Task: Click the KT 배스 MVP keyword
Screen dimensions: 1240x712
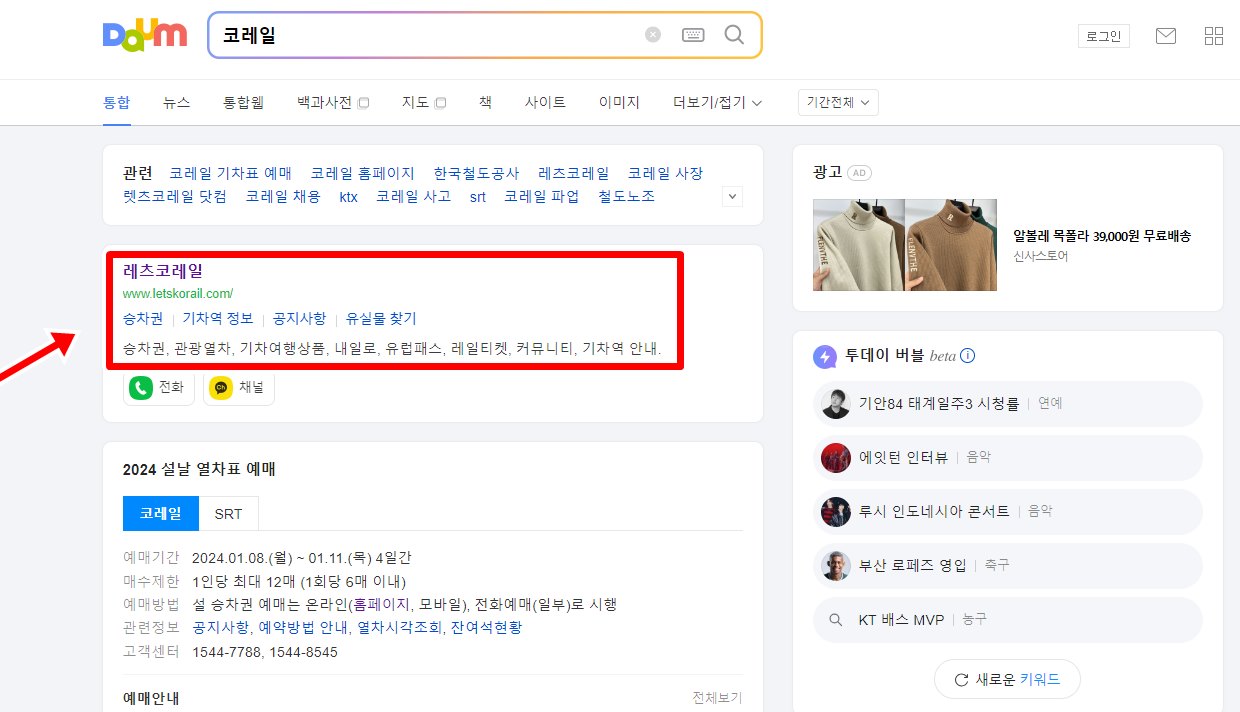Action: (901, 620)
